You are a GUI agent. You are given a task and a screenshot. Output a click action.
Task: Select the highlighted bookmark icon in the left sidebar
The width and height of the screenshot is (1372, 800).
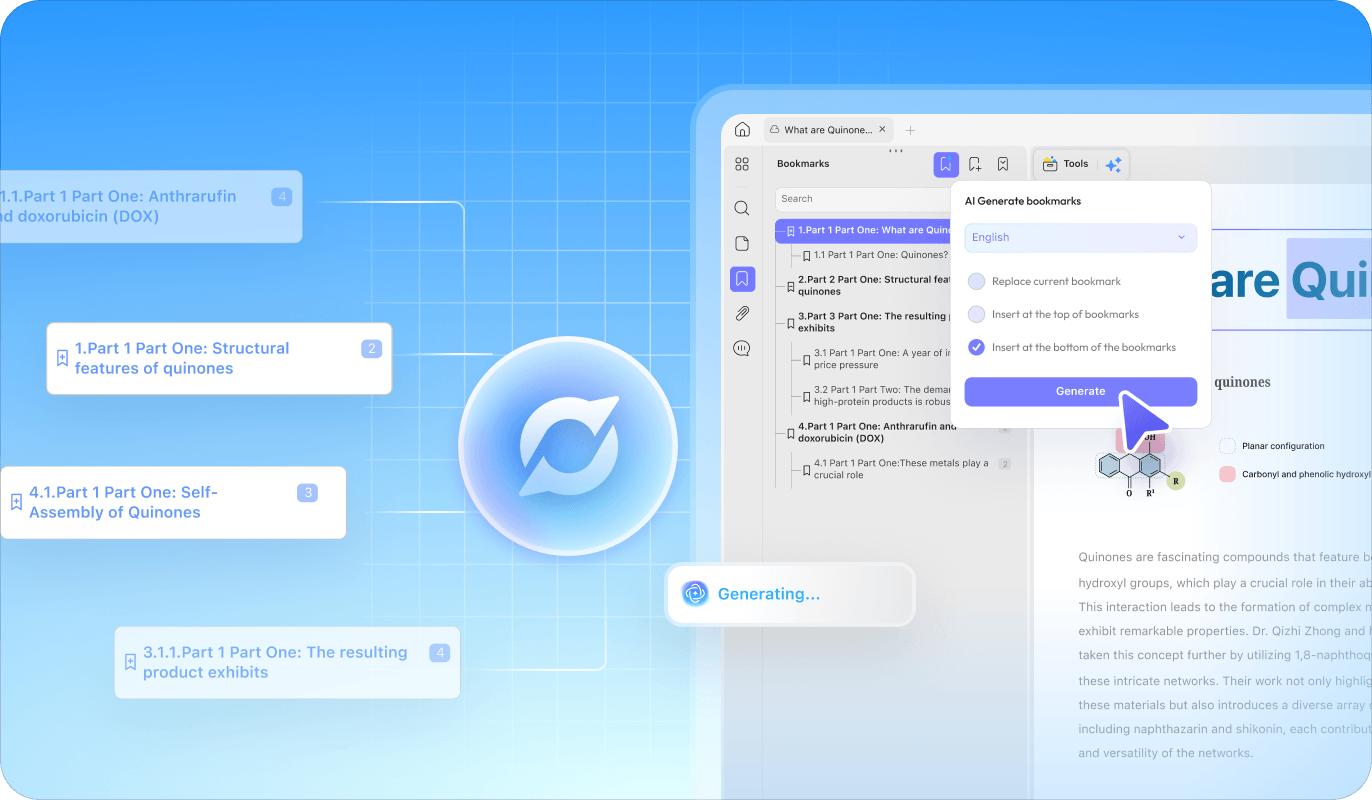pyautogui.click(x=742, y=279)
